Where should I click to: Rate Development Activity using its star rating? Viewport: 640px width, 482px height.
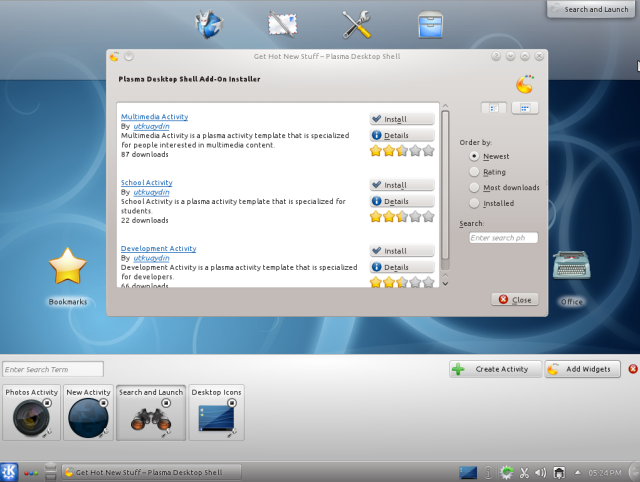tap(402, 282)
